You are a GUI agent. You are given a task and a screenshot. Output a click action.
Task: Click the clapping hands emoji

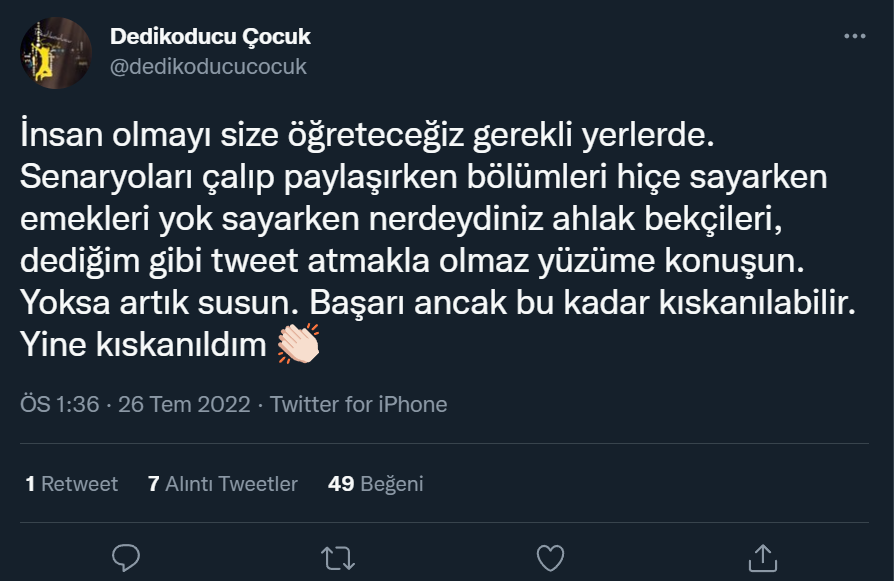pyautogui.click(x=298, y=345)
